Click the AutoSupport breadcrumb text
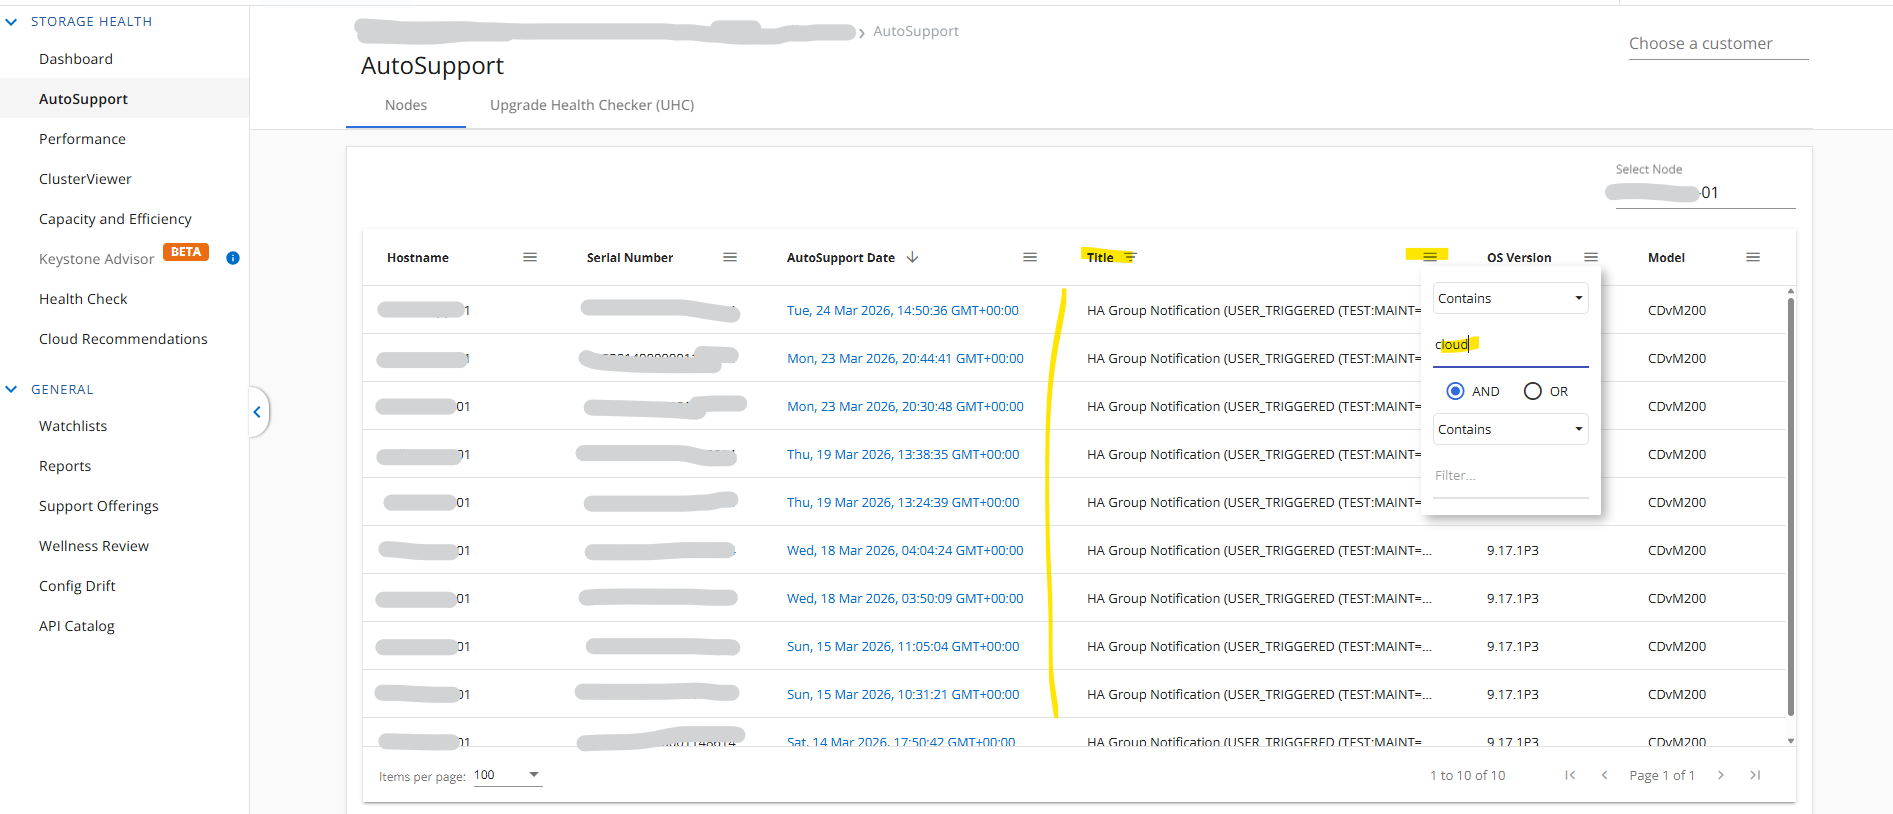 916,31
